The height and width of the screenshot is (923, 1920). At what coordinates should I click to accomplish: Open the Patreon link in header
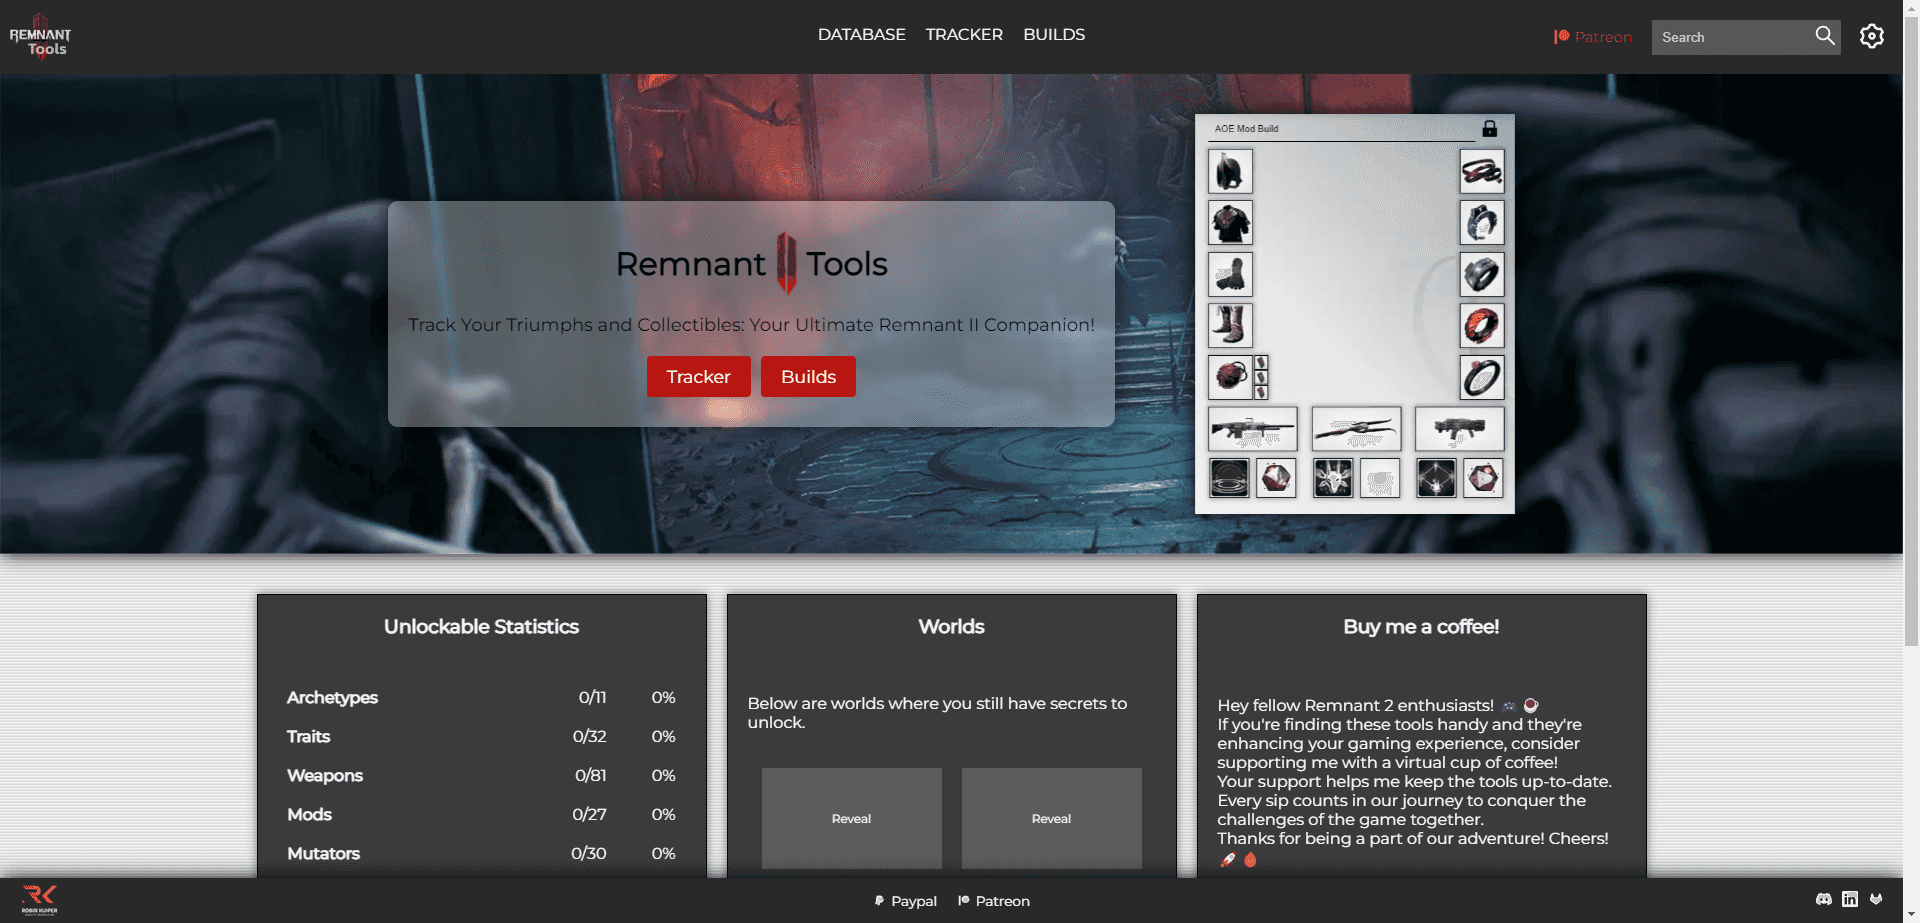point(1592,37)
